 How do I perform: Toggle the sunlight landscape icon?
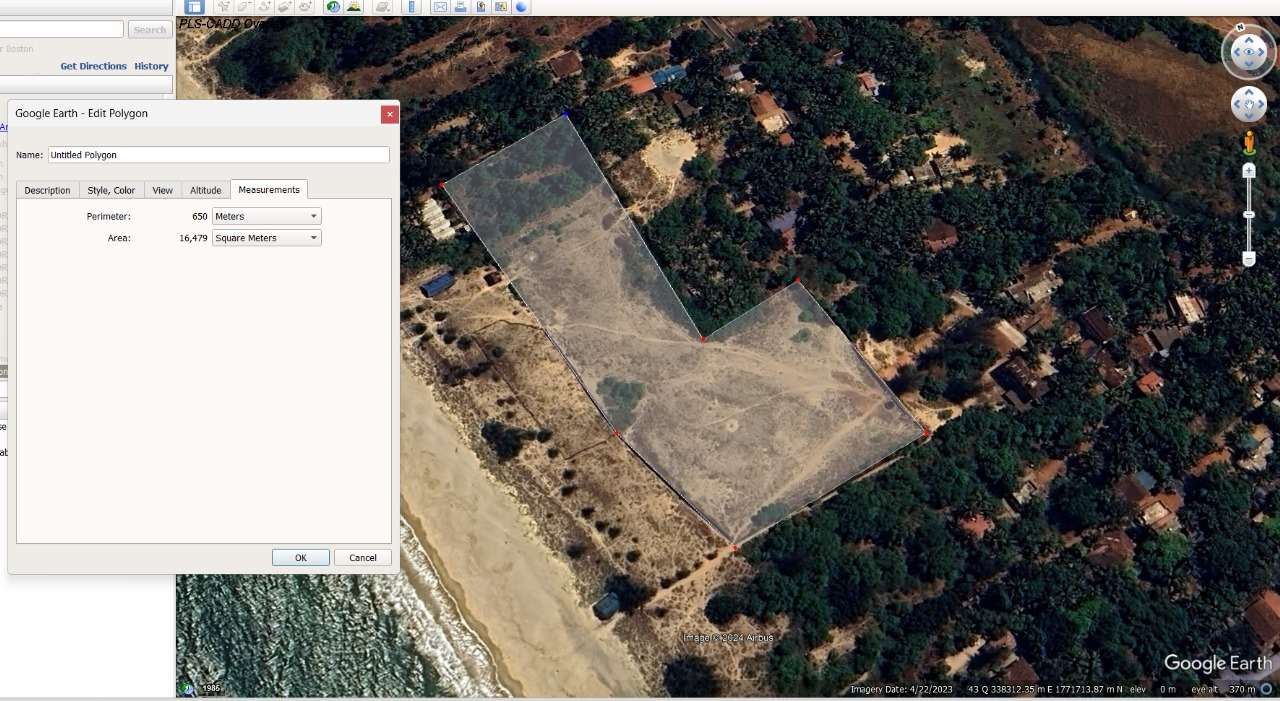354,6
